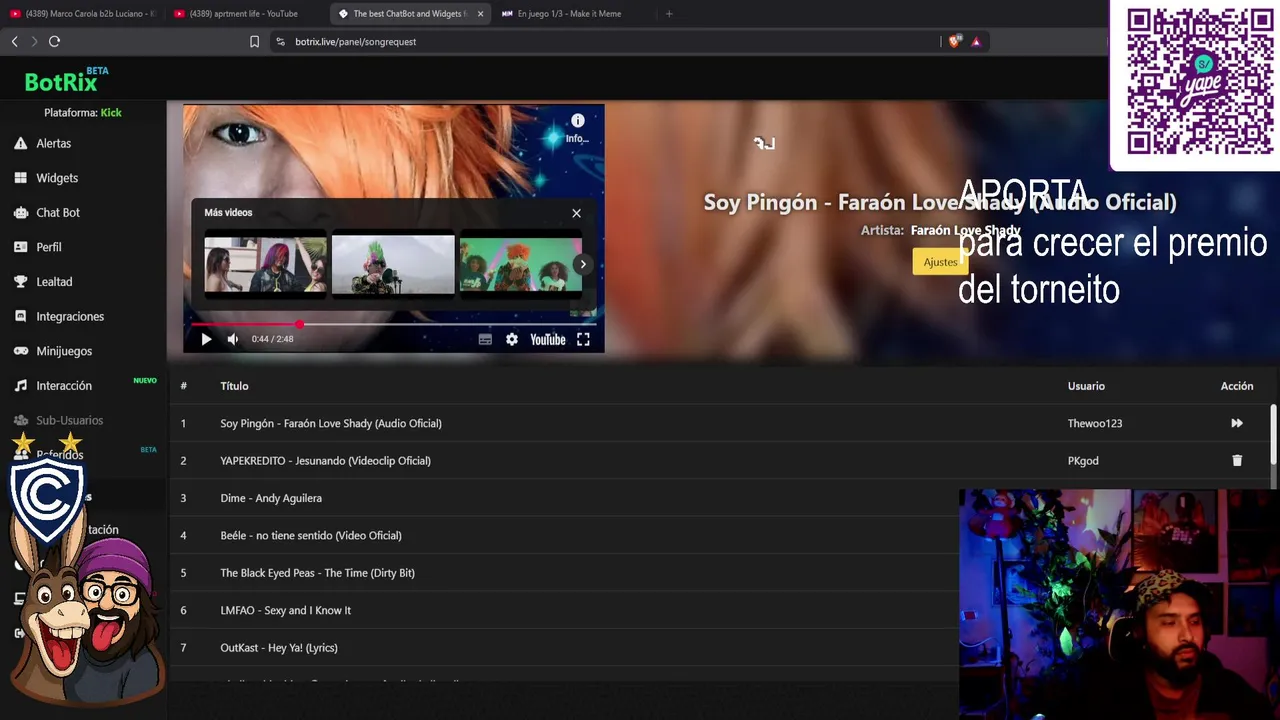Click user name PKgod
The width and height of the screenshot is (1280, 720).
(1083, 461)
